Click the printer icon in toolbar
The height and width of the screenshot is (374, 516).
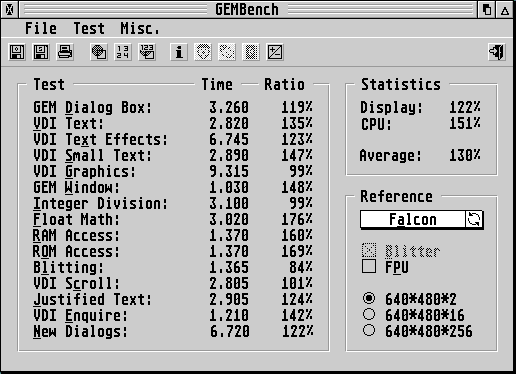coord(65,52)
